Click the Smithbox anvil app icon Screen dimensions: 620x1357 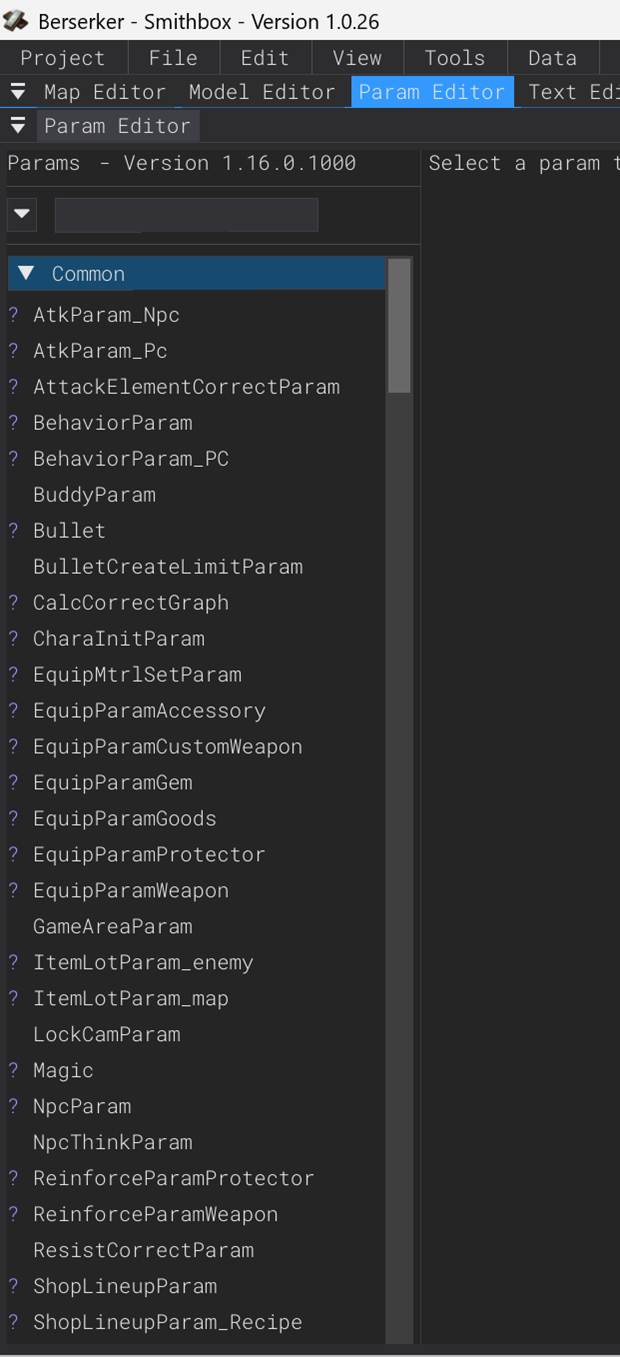[16, 20]
